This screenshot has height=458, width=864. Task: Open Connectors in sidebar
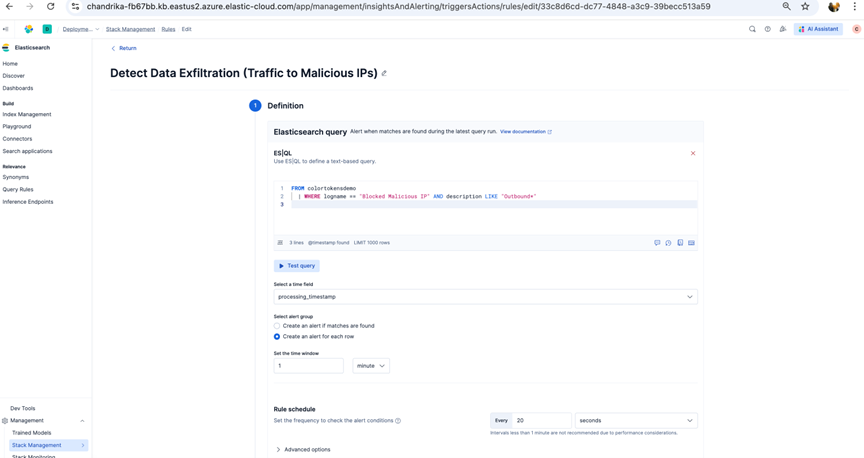(x=17, y=139)
